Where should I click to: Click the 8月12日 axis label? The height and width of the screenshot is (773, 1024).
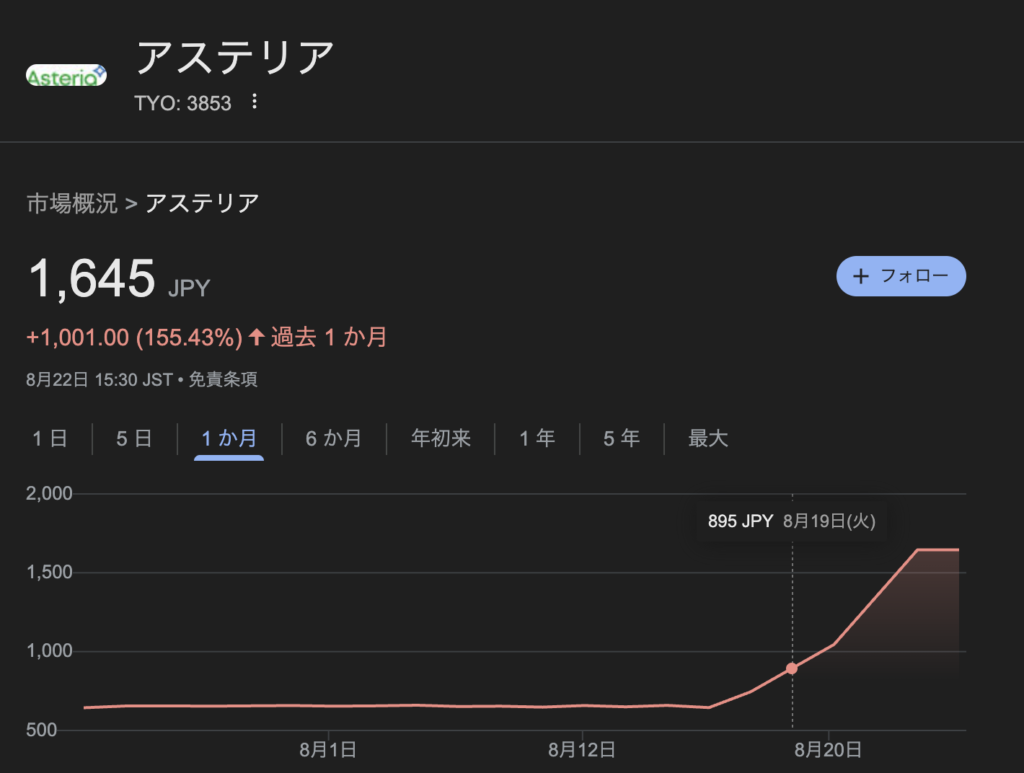(x=581, y=749)
